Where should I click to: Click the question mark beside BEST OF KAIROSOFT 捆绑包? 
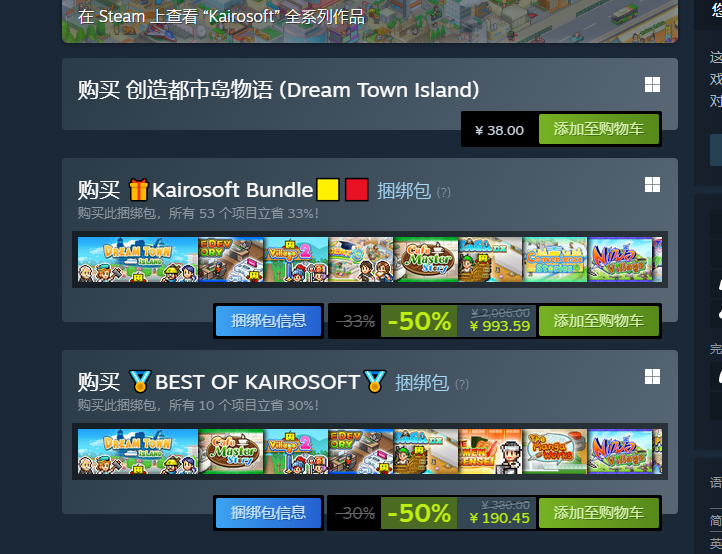coord(461,384)
